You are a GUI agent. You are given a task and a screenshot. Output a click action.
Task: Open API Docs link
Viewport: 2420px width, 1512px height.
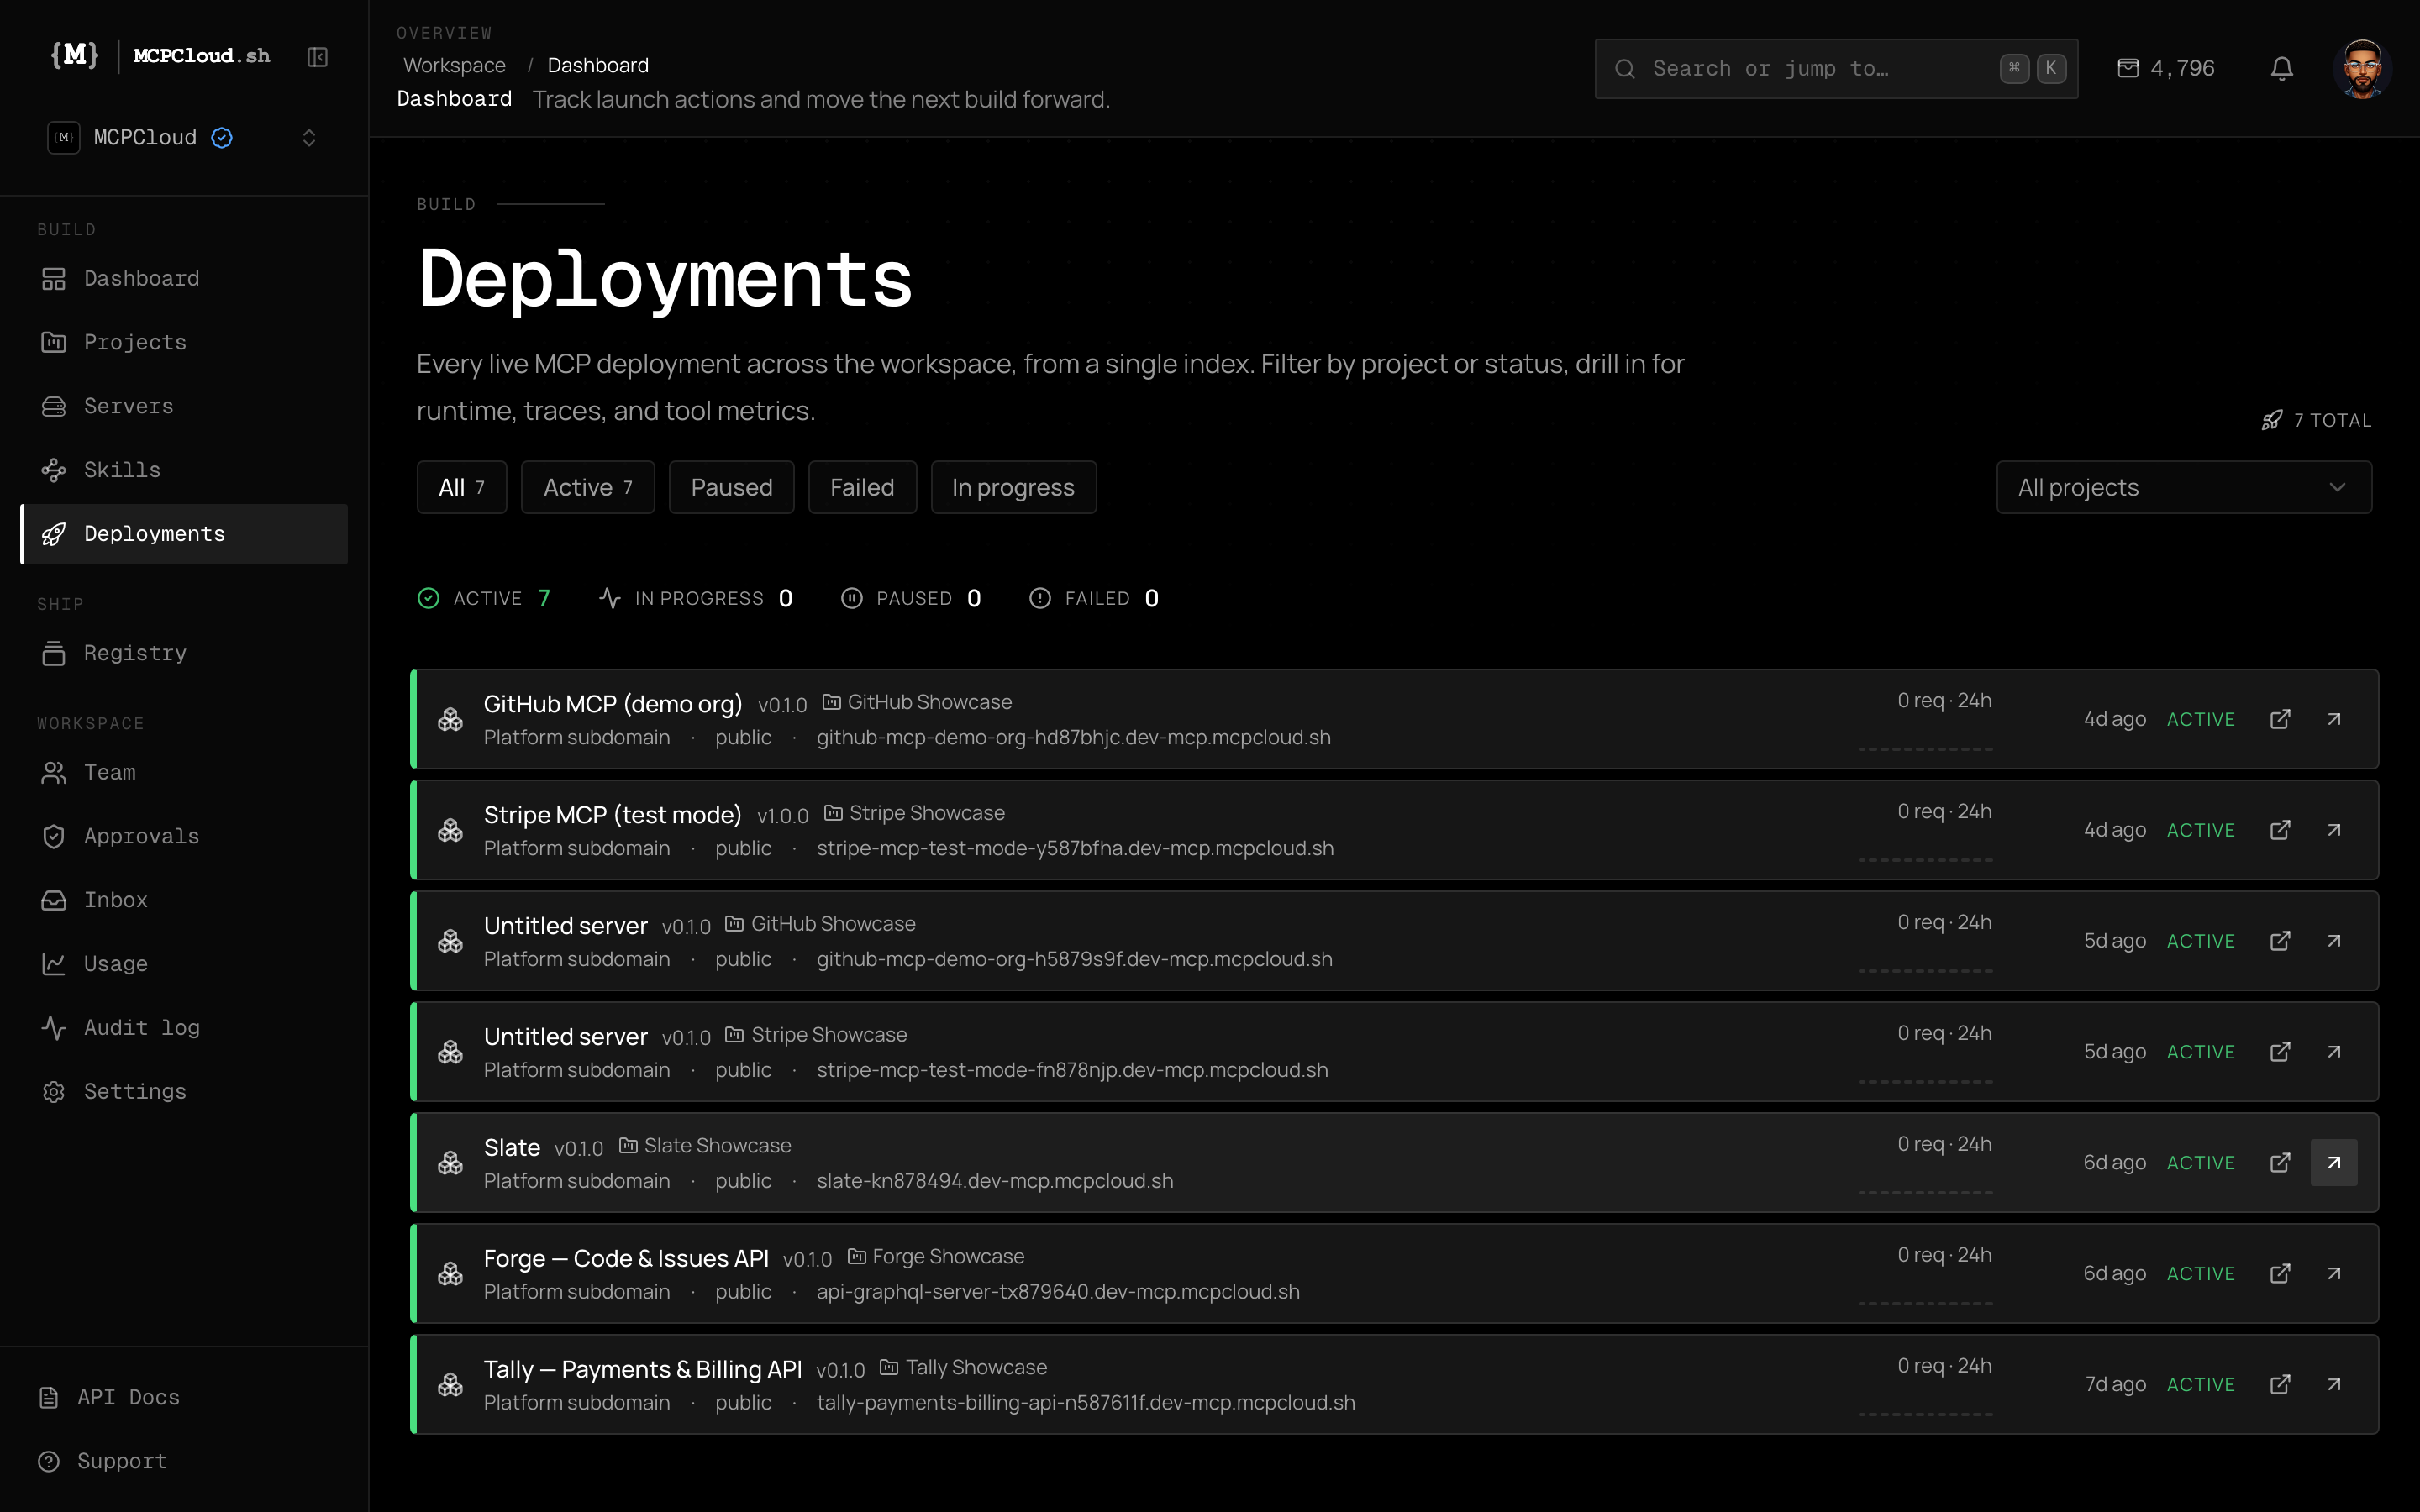pyautogui.click(x=109, y=1397)
